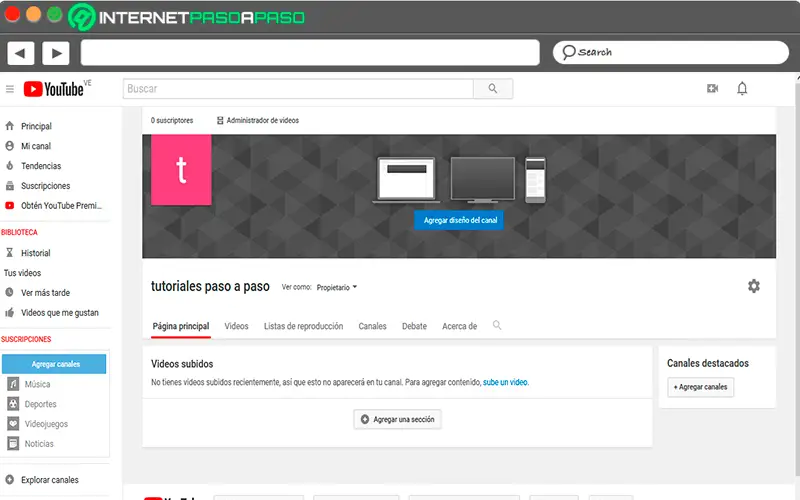Click the browser address bar

tap(310, 53)
